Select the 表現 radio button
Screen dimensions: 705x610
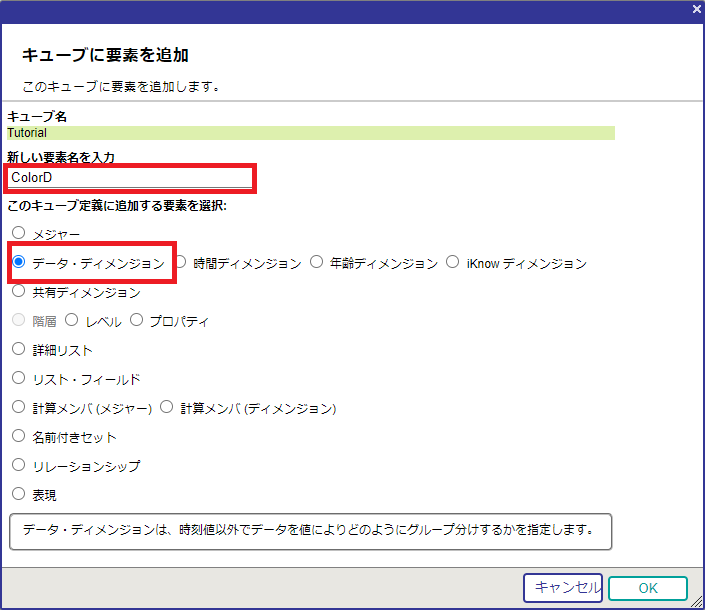pos(19,494)
